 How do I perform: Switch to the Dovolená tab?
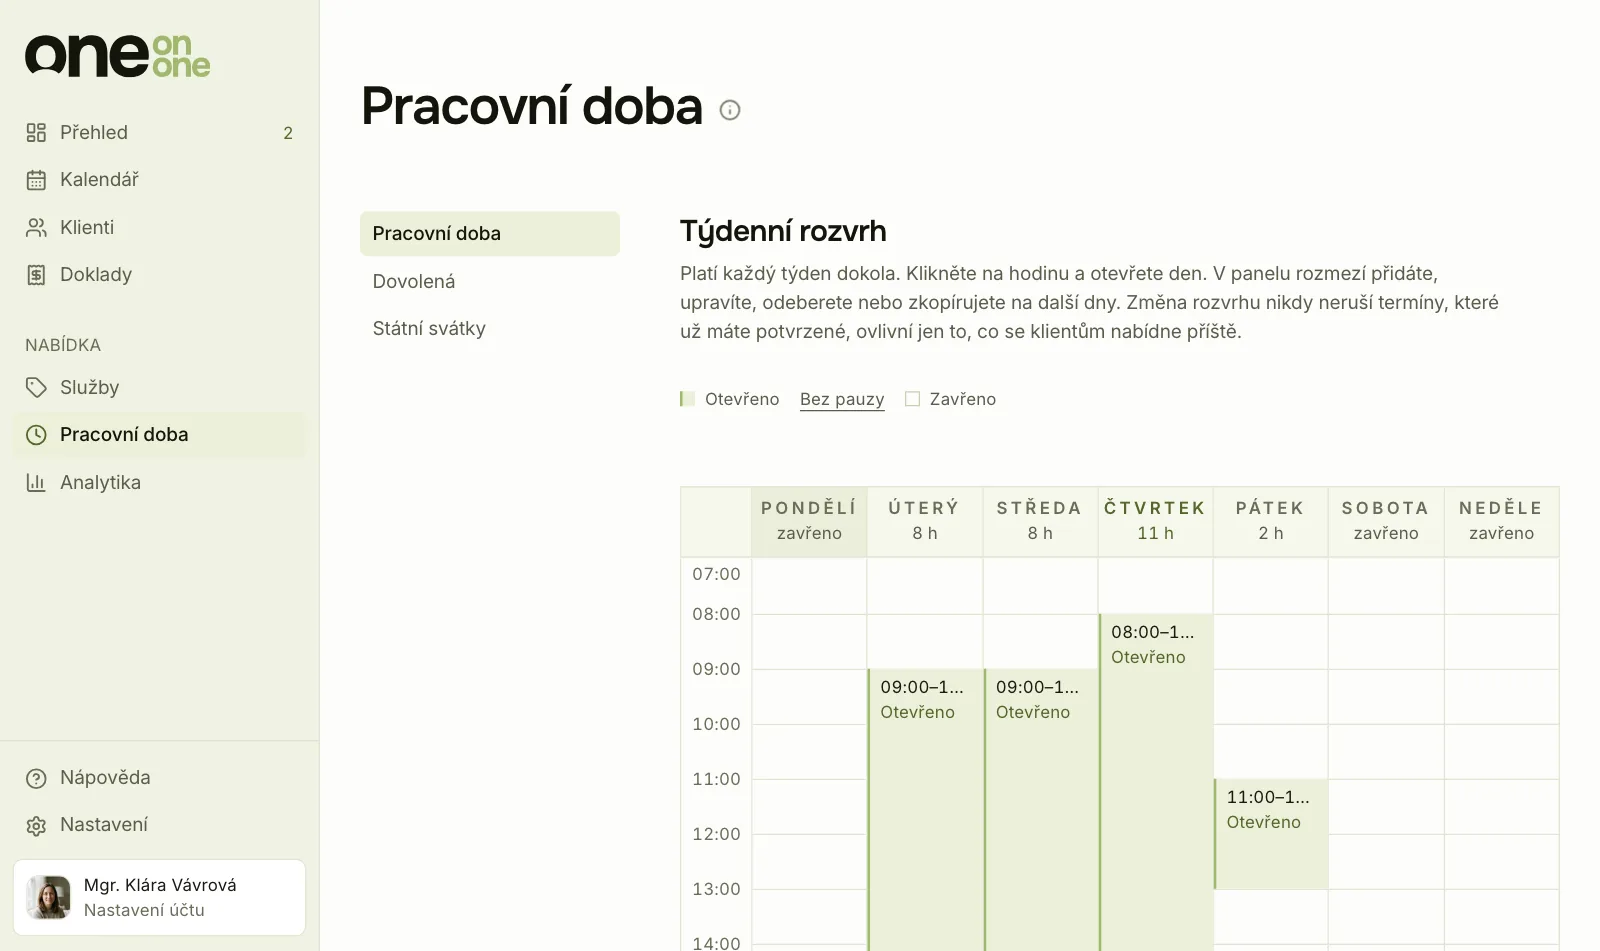(490, 281)
